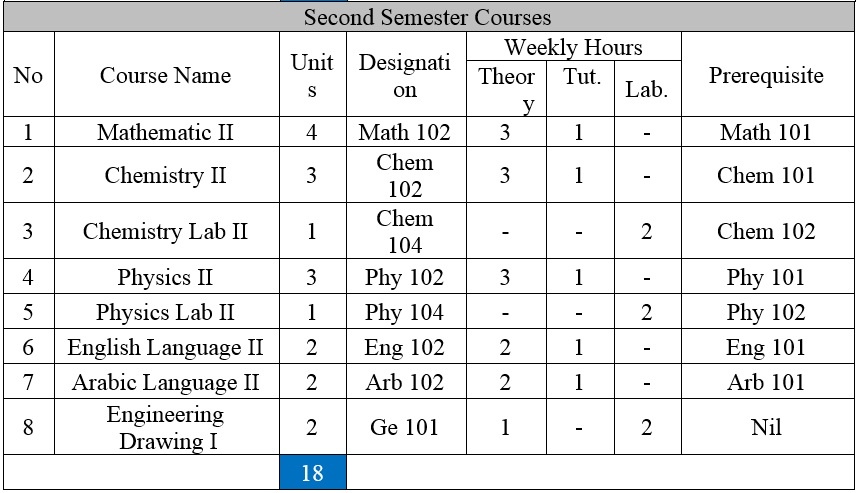This screenshot has height=493, width=858.
Task: Select the Chem 104 designation cell
Action: tap(406, 231)
